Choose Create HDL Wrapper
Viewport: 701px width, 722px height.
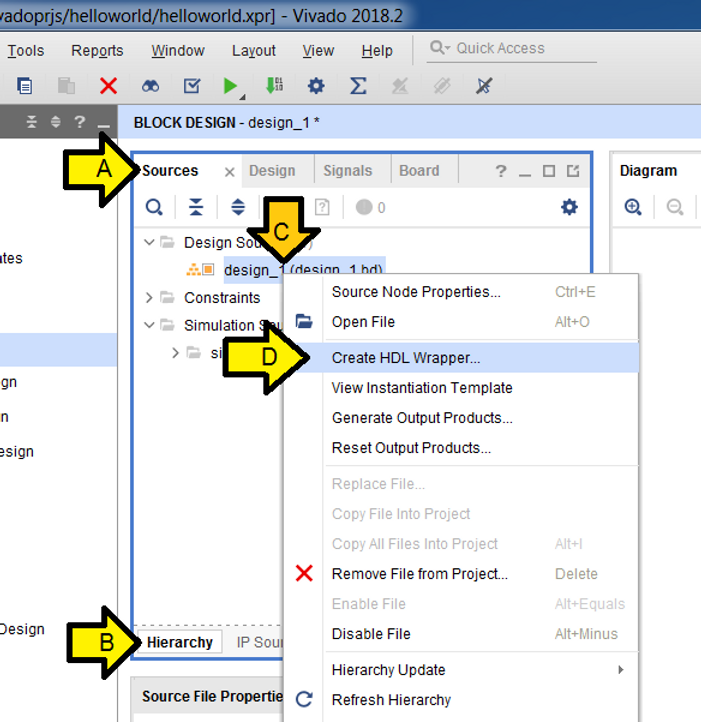(461, 358)
